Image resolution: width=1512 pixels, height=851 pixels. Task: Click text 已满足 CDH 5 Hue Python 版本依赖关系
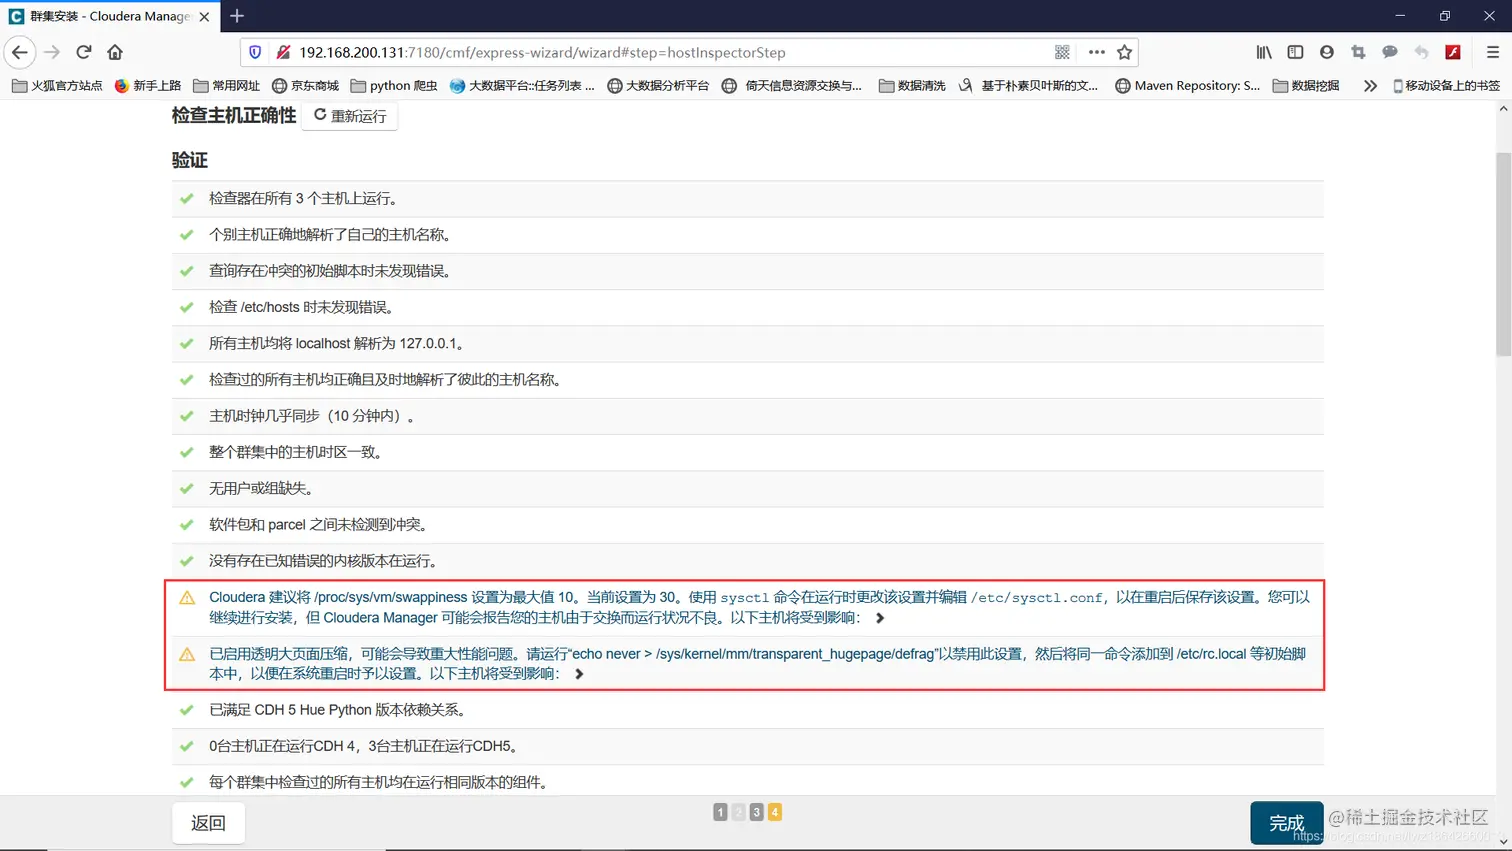[x=337, y=710]
